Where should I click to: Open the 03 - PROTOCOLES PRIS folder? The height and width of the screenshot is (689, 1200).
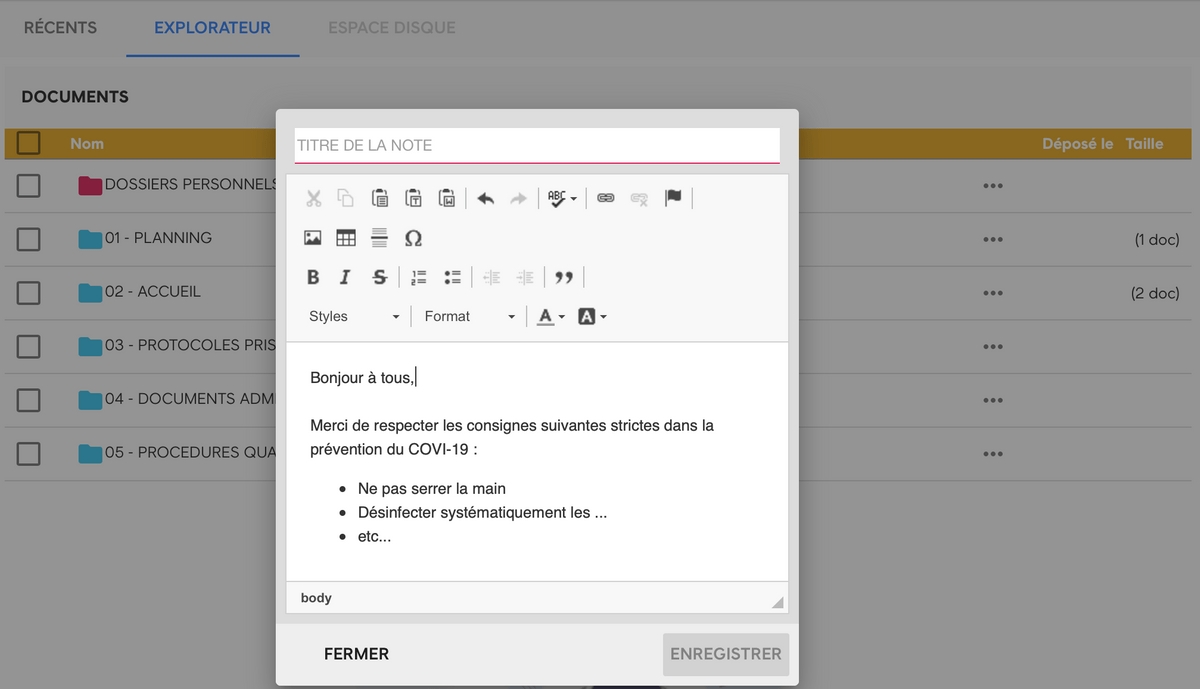(x=190, y=345)
